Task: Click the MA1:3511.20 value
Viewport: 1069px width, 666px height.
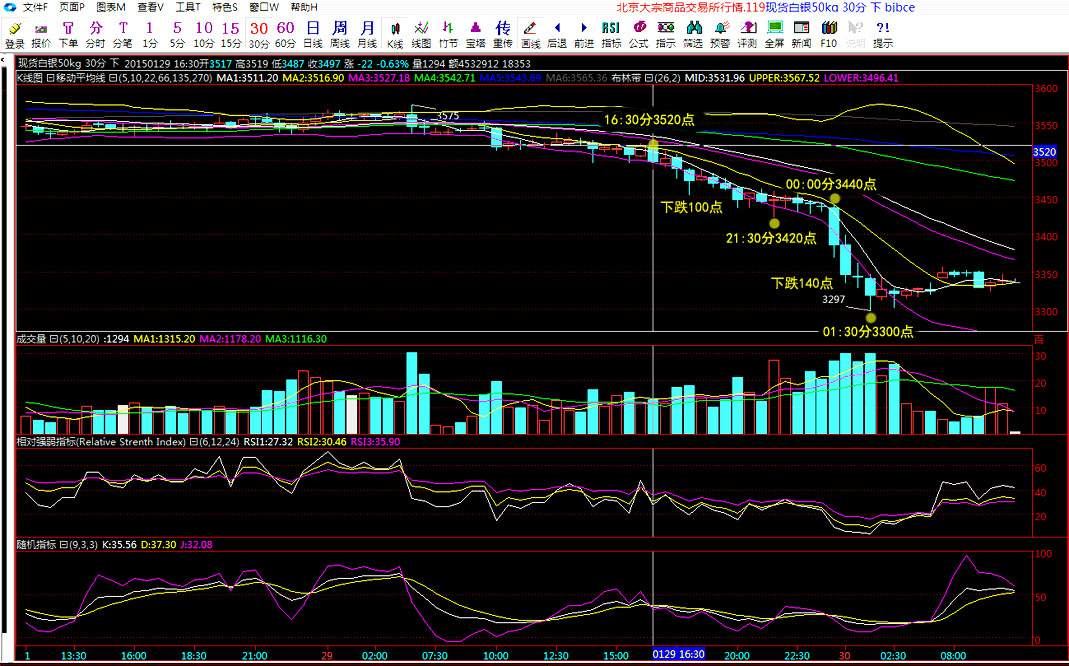Action: [x=247, y=78]
